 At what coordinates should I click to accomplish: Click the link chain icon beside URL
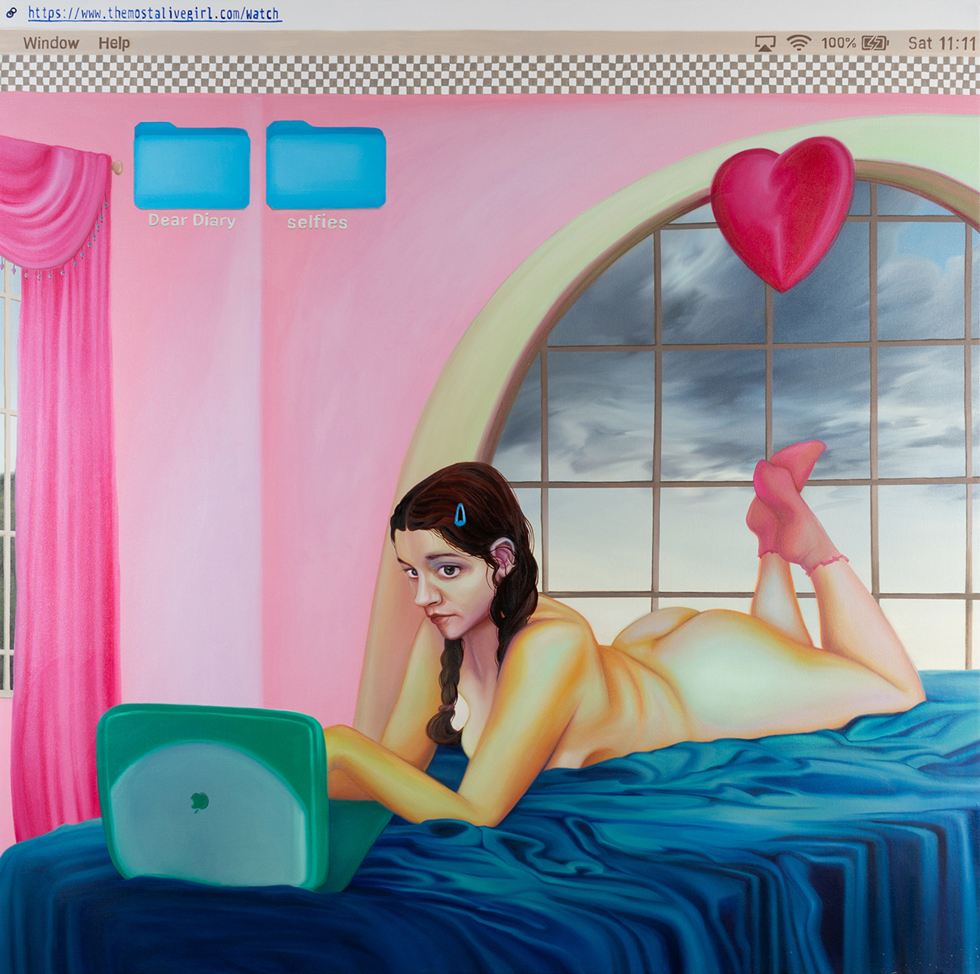pyautogui.click(x=11, y=13)
